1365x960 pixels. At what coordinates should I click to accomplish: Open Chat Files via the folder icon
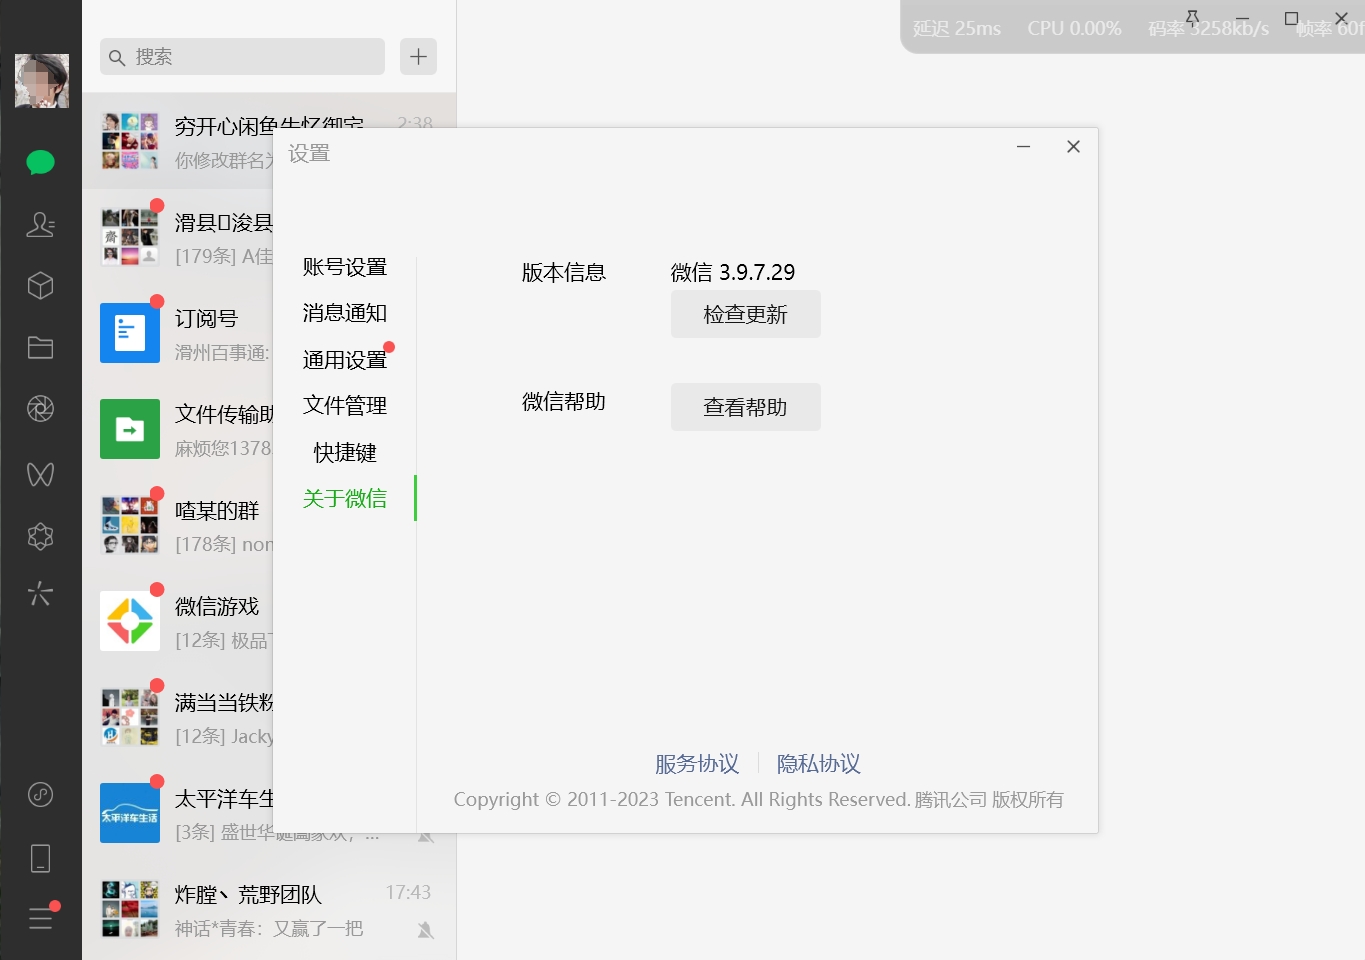coord(40,347)
